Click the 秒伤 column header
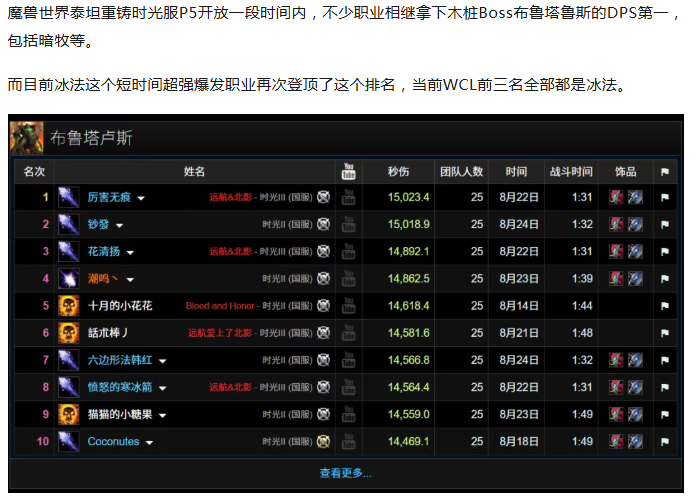This screenshot has width=696, height=500. pyautogui.click(x=398, y=171)
